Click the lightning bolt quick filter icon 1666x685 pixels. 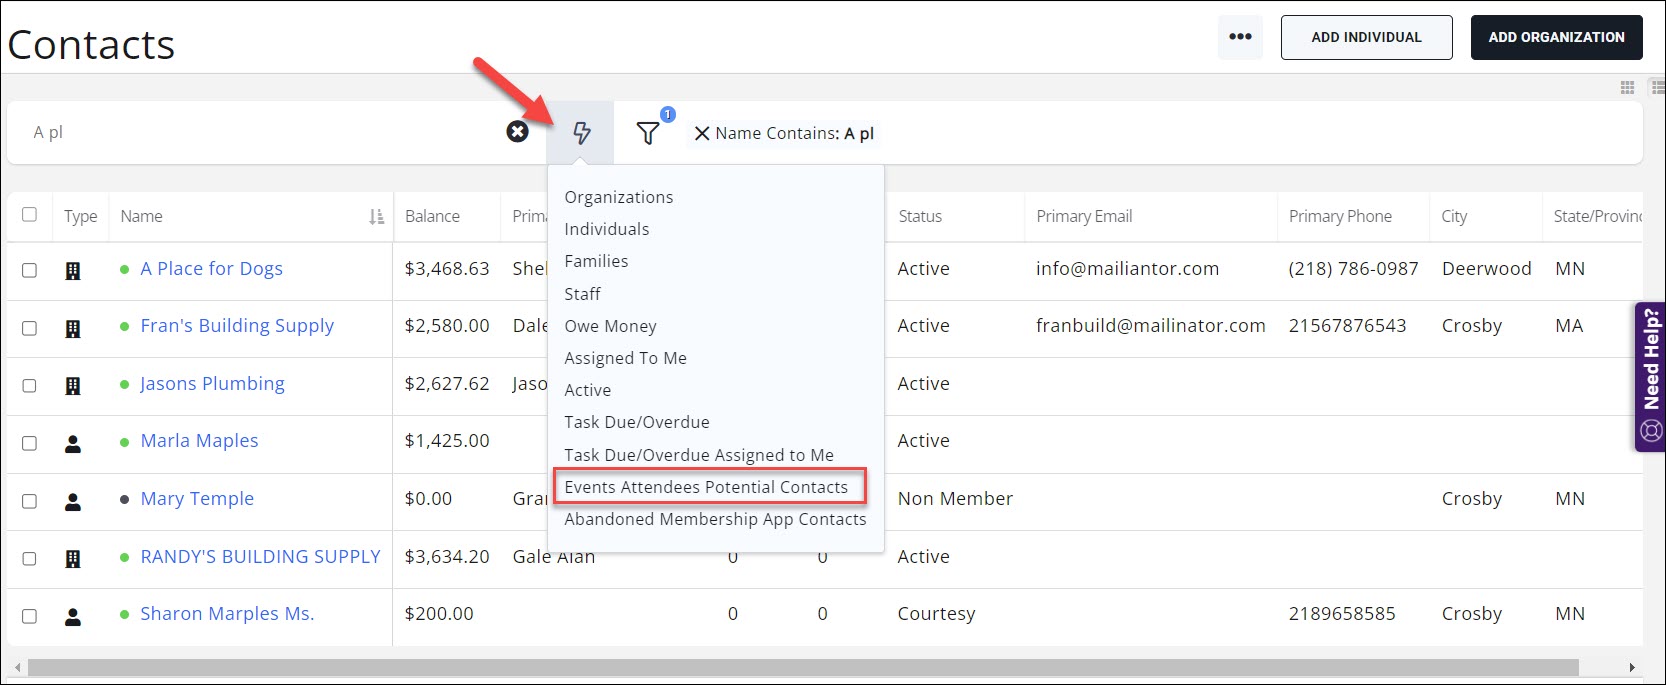pos(581,133)
